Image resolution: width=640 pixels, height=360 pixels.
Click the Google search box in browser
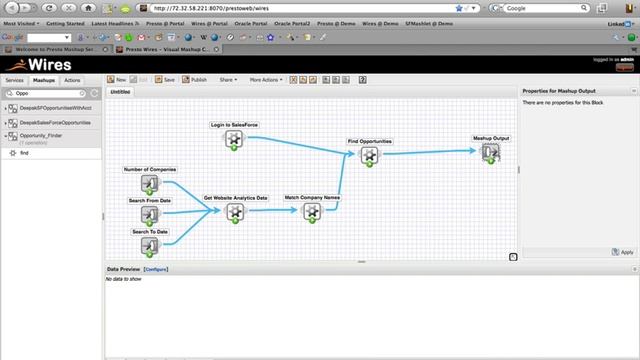(542, 8)
